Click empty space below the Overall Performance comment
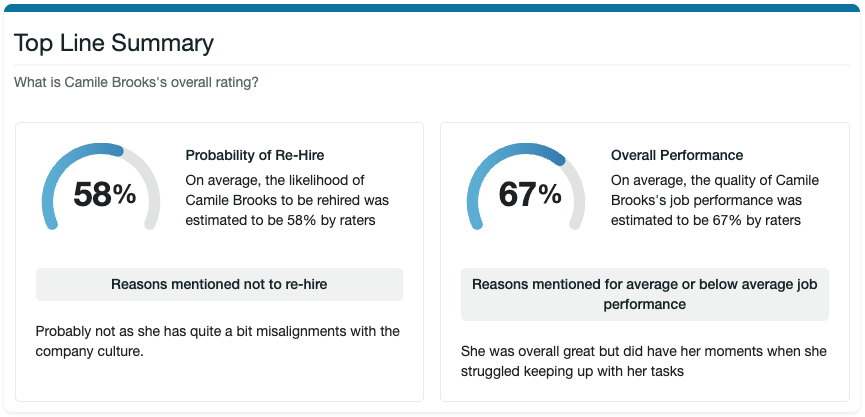This screenshot has height=417, width=865. coord(644,391)
